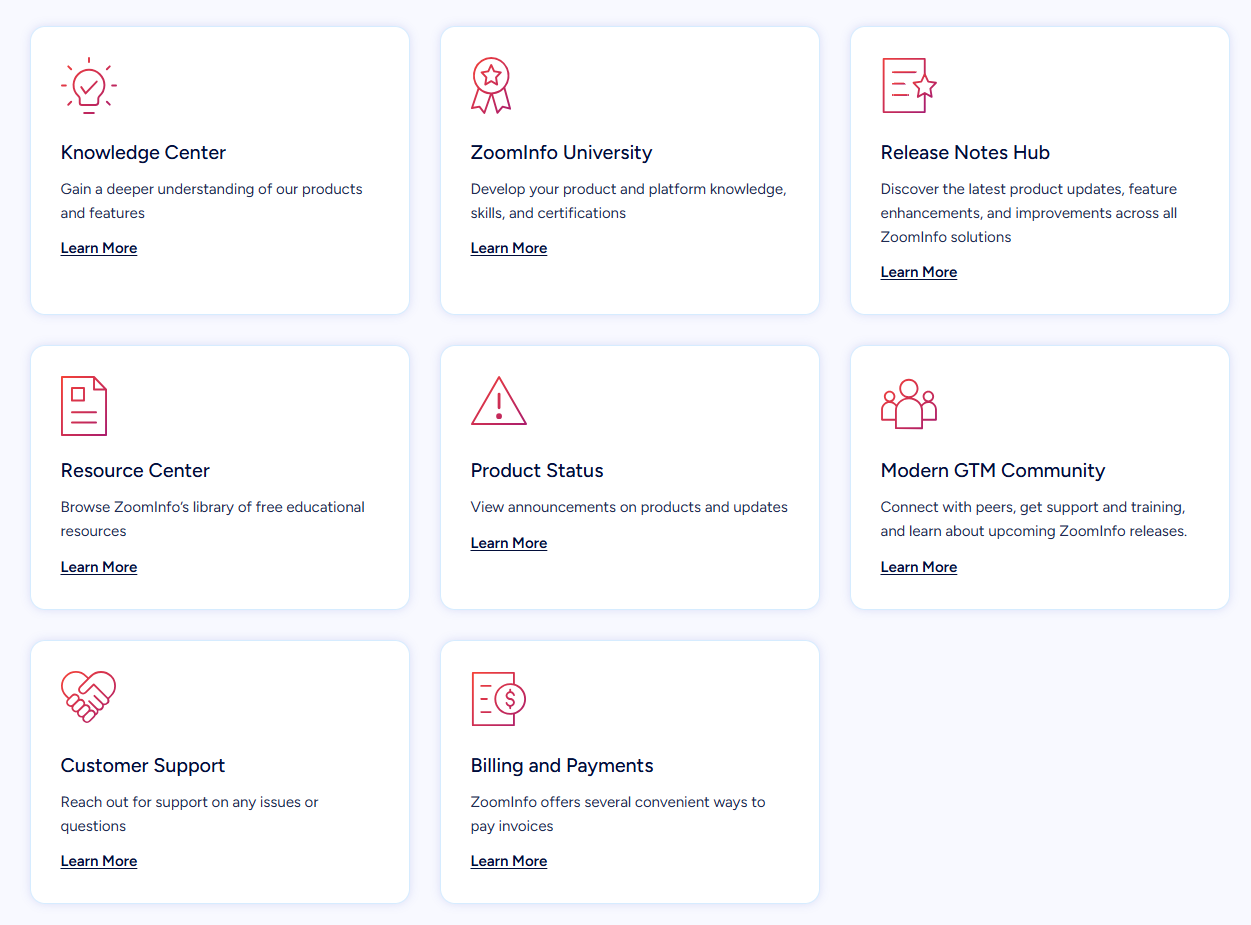
Task: Select Learn More under Product Status
Action: (509, 543)
